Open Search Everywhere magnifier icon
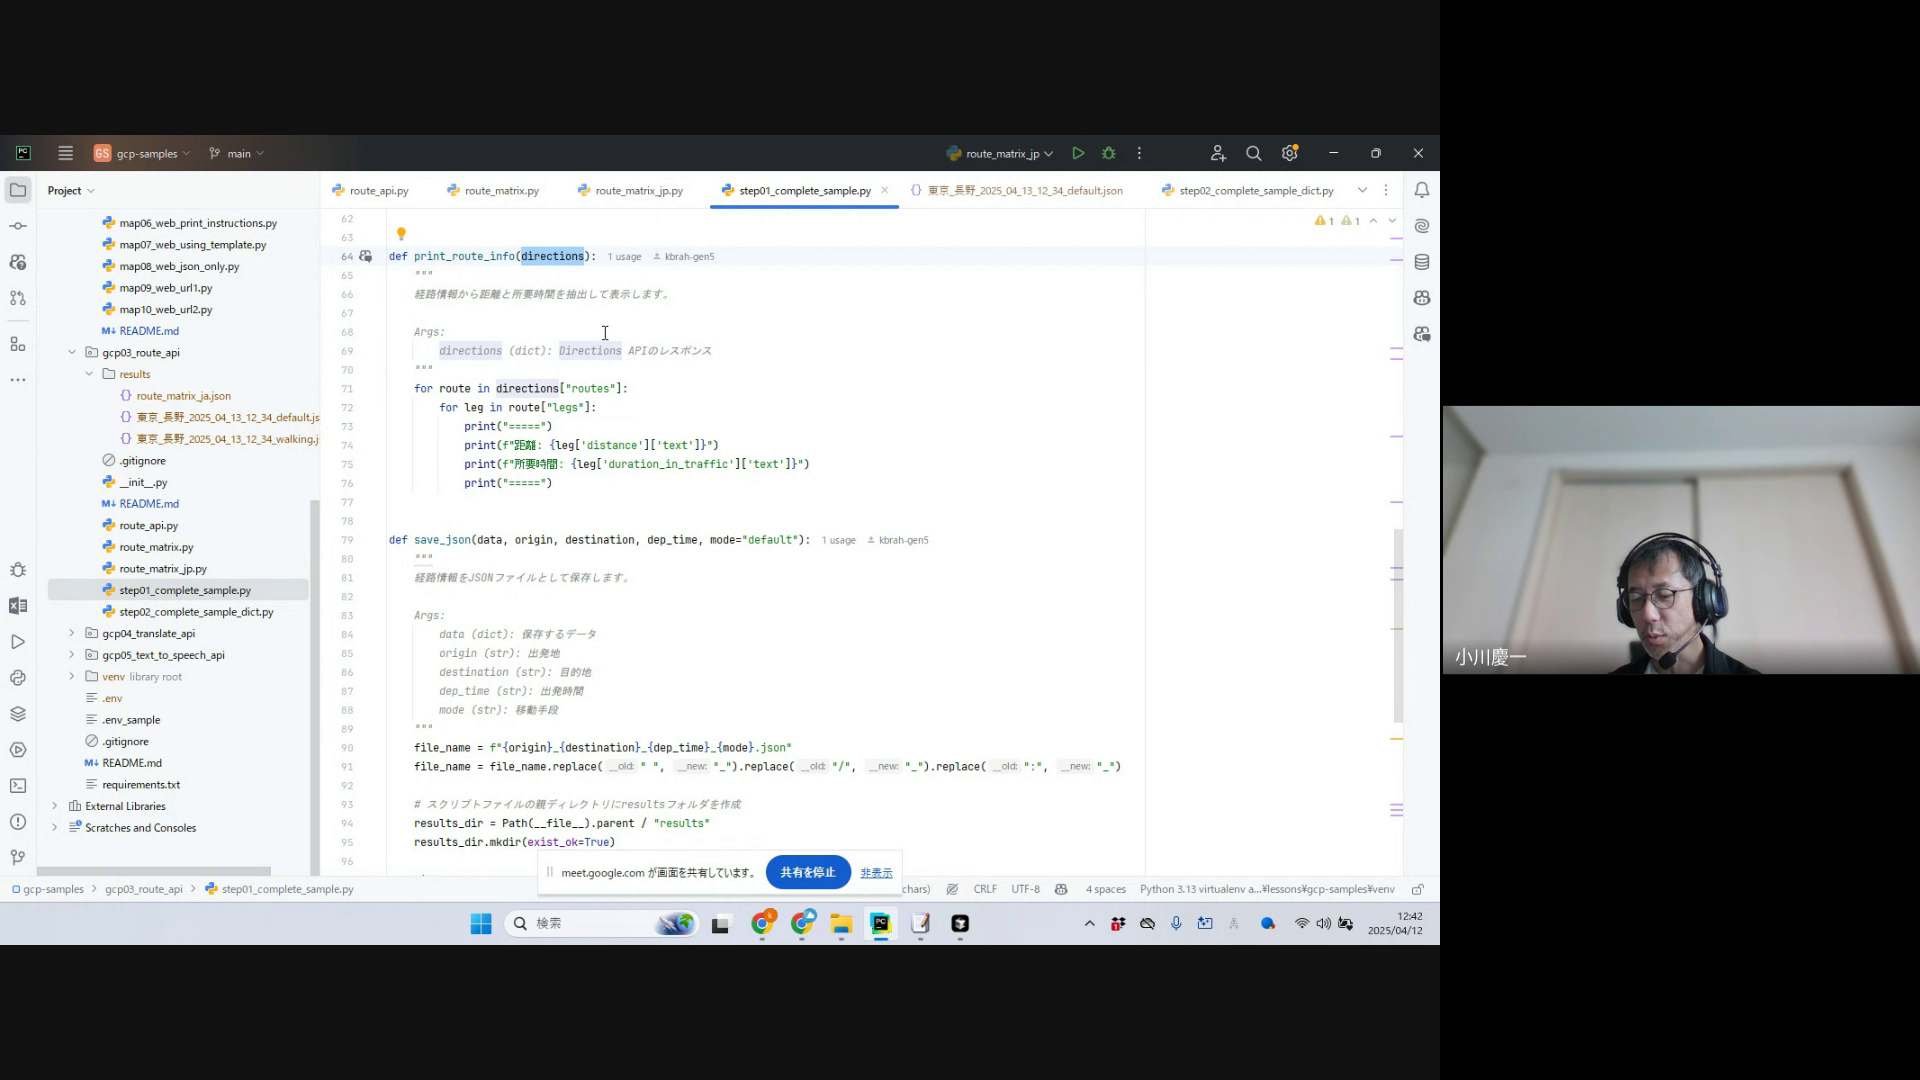 point(1253,153)
